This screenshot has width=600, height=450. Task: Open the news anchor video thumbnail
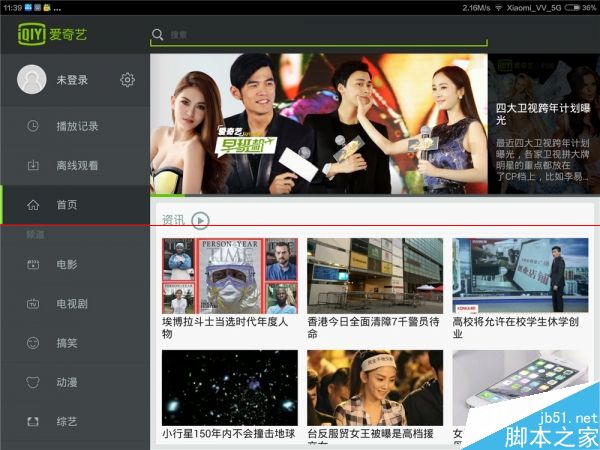click(x=520, y=275)
